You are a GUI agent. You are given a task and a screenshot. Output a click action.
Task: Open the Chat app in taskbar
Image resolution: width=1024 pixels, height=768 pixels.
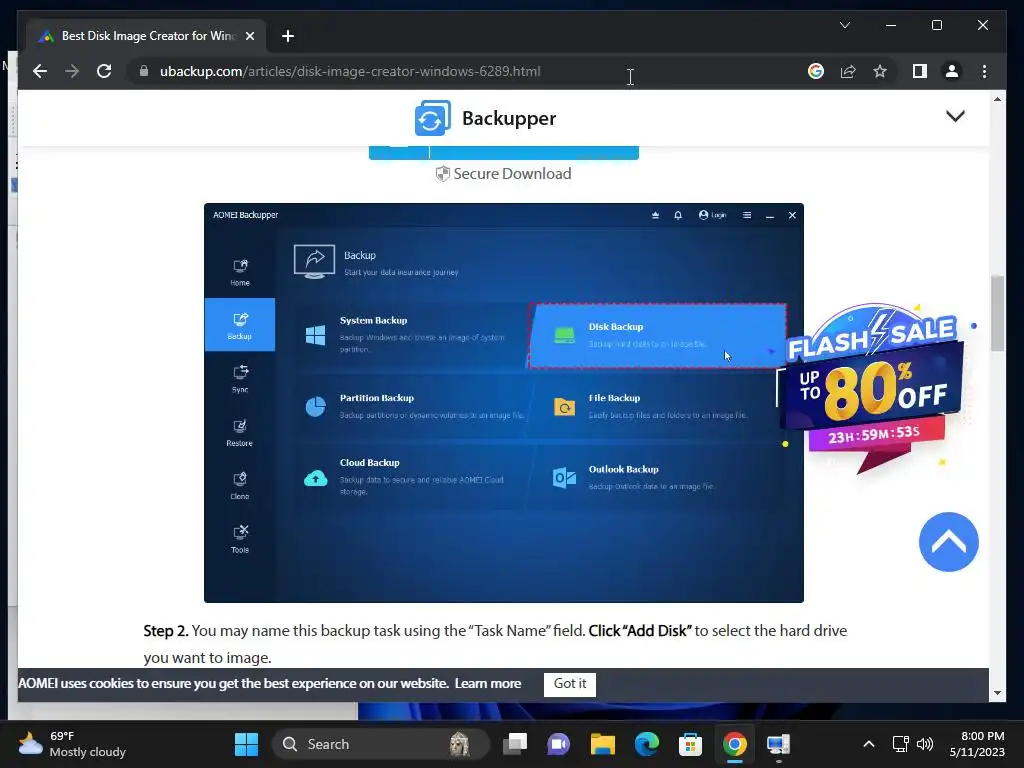click(558, 744)
